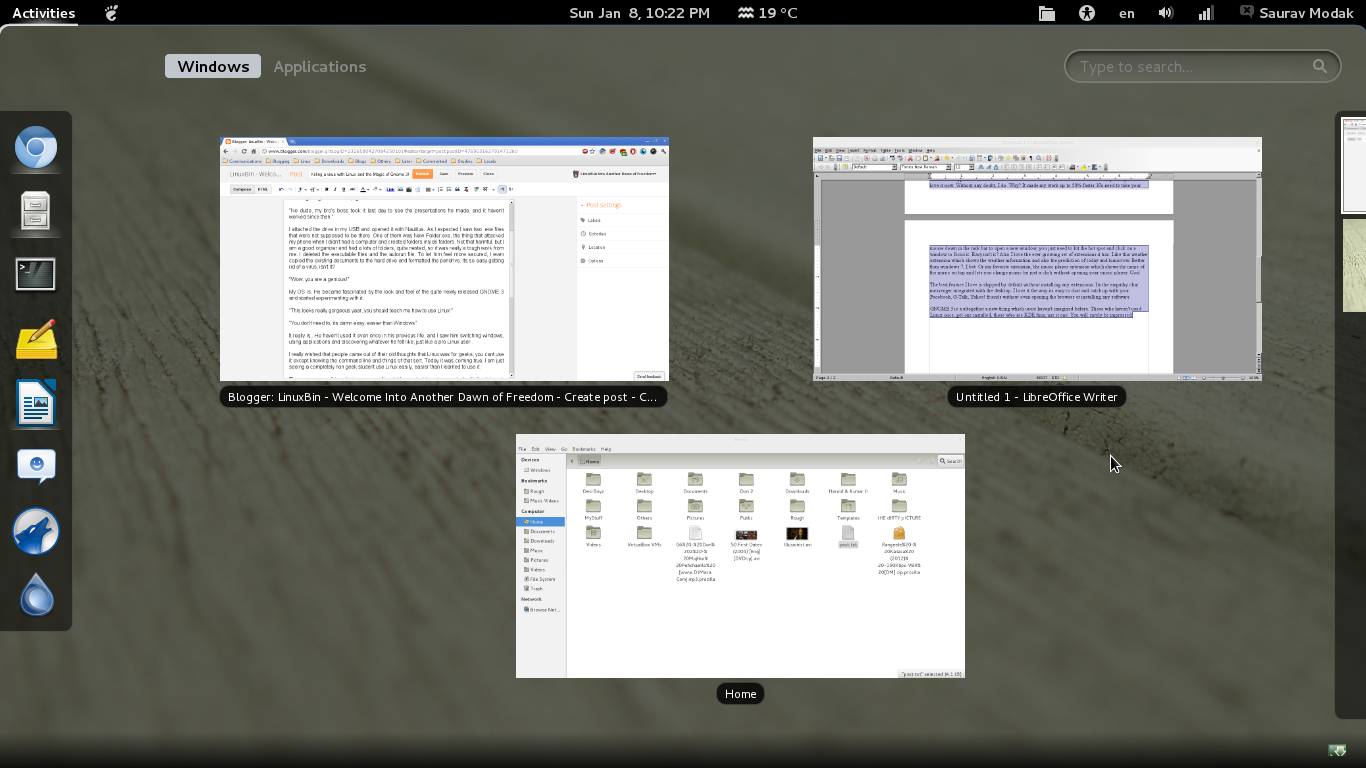
Task: Open Schedule in Blogger post settings
Action: pyautogui.click(x=596, y=234)
